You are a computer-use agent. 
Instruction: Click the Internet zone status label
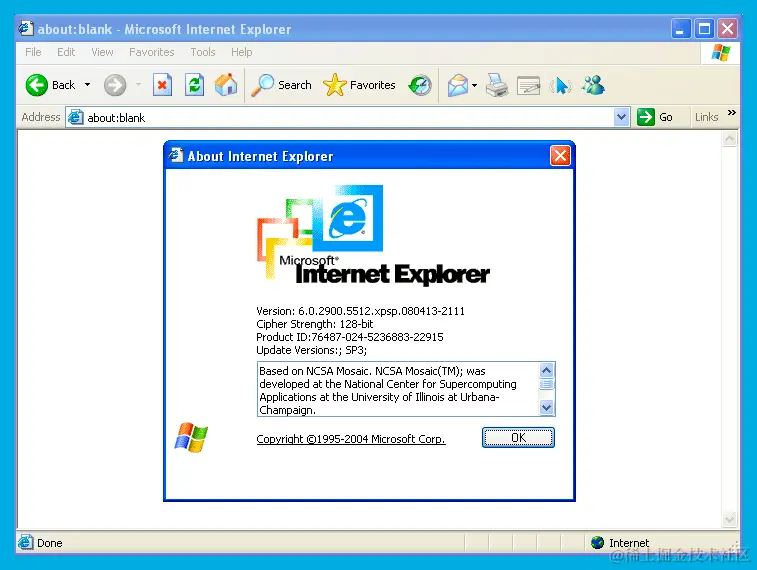[629, 543]
